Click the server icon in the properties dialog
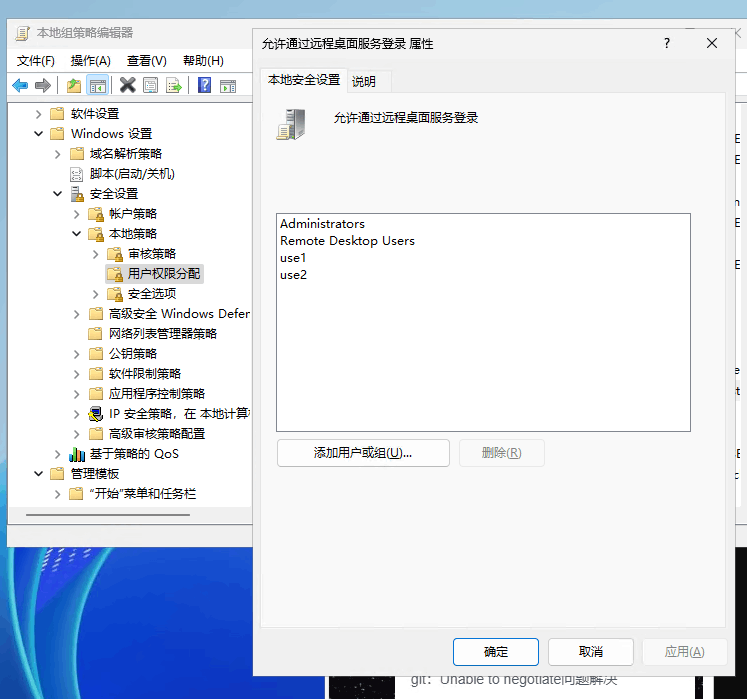The width and height of the screenshot is (747, 699). pyautogui.click(x=291, y=124)
